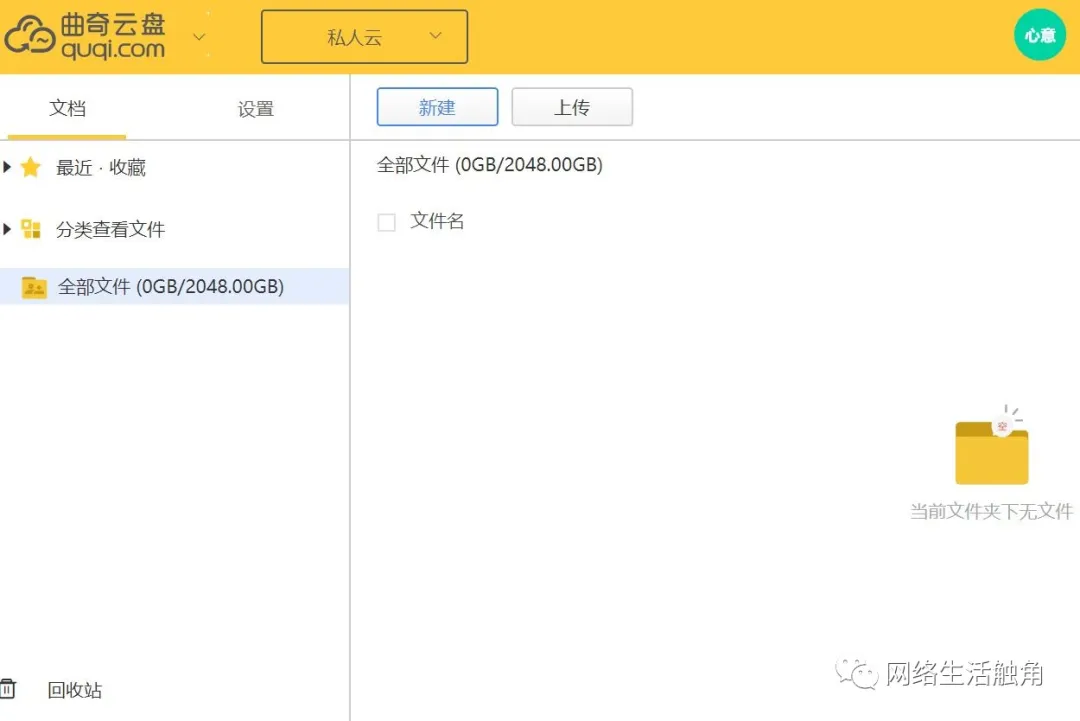Click the yellow folder icon beside 全部文件

pos(35,286)
